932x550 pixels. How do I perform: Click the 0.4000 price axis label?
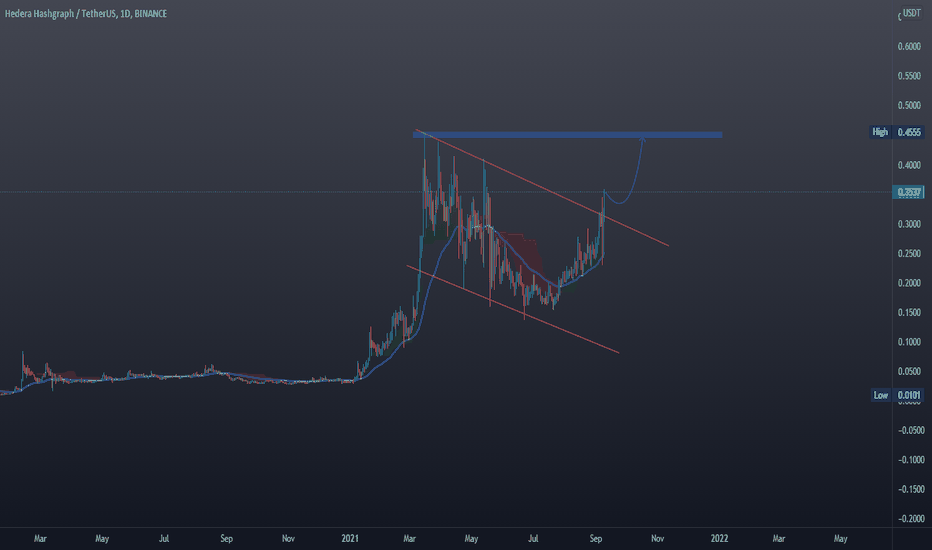click(x=909, y=165)
